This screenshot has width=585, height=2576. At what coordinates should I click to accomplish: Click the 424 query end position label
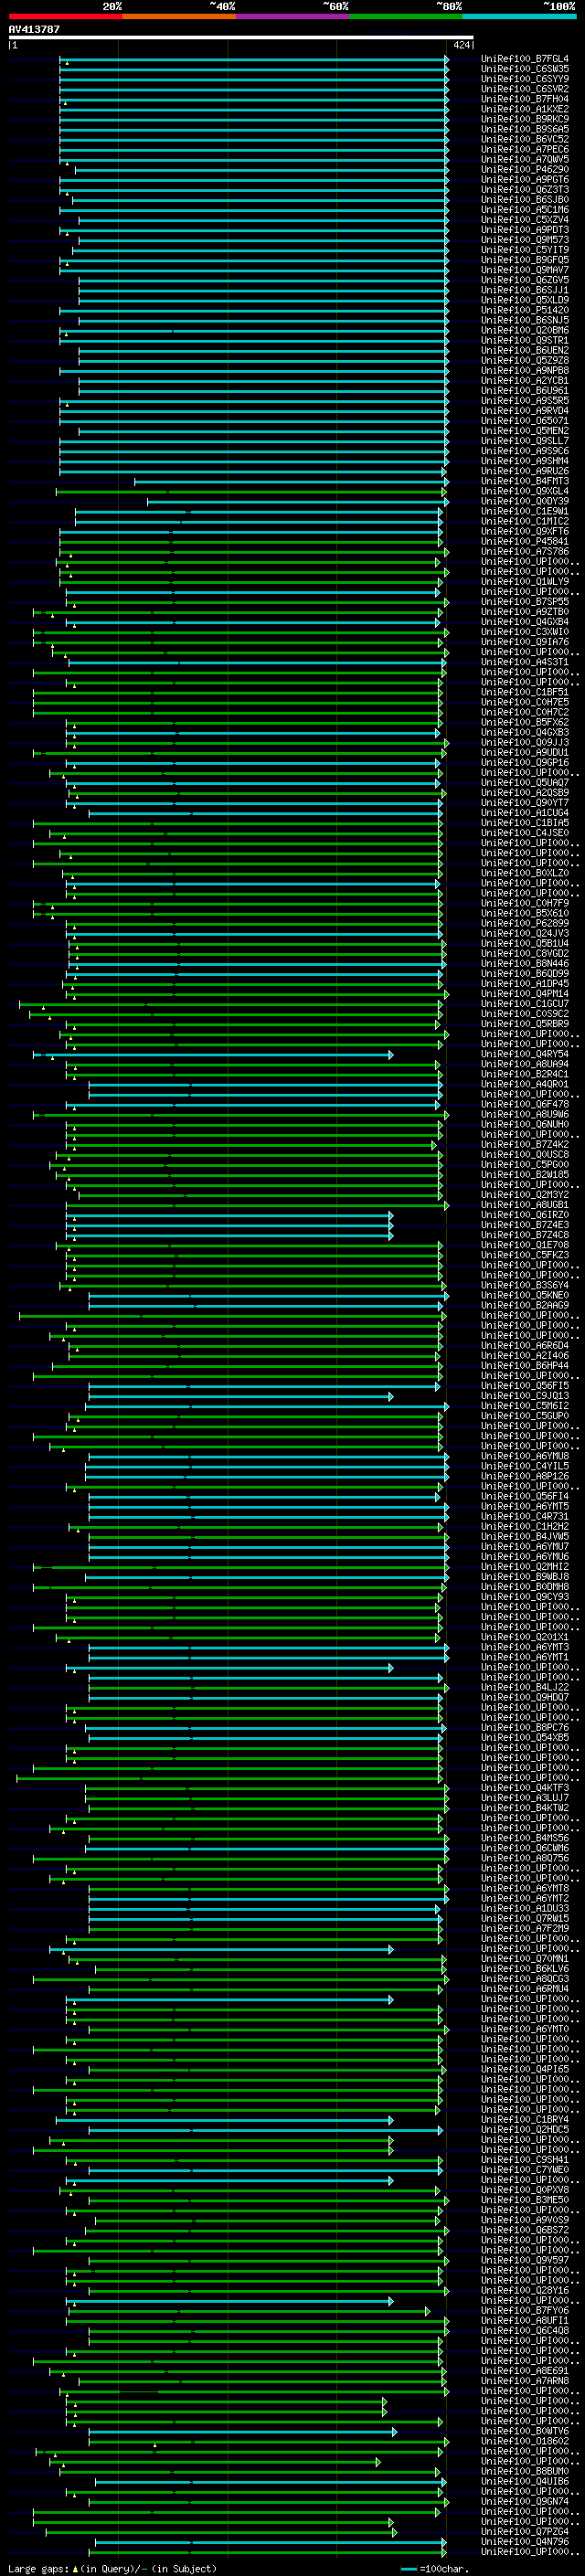pos(461,45)
